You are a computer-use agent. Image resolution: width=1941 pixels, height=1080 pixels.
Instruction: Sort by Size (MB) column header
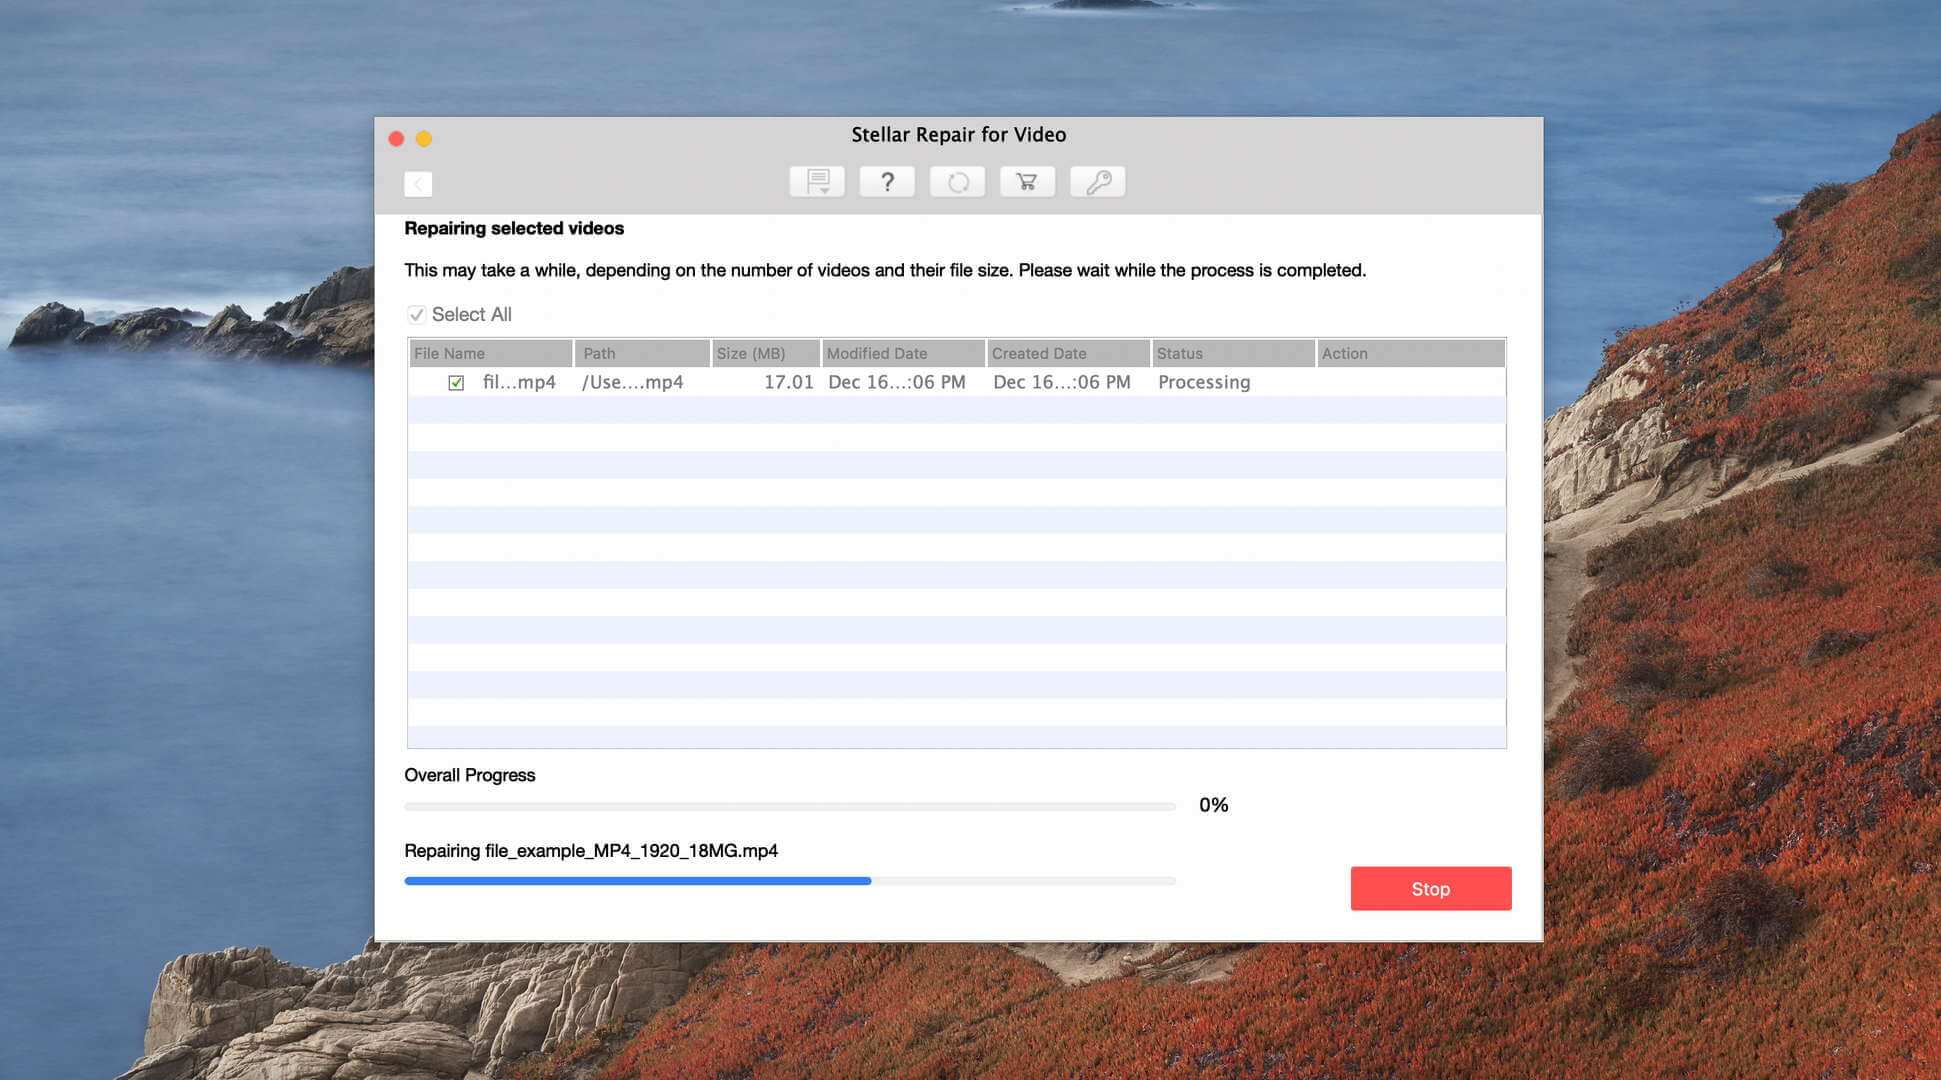[x=766, y=353]
